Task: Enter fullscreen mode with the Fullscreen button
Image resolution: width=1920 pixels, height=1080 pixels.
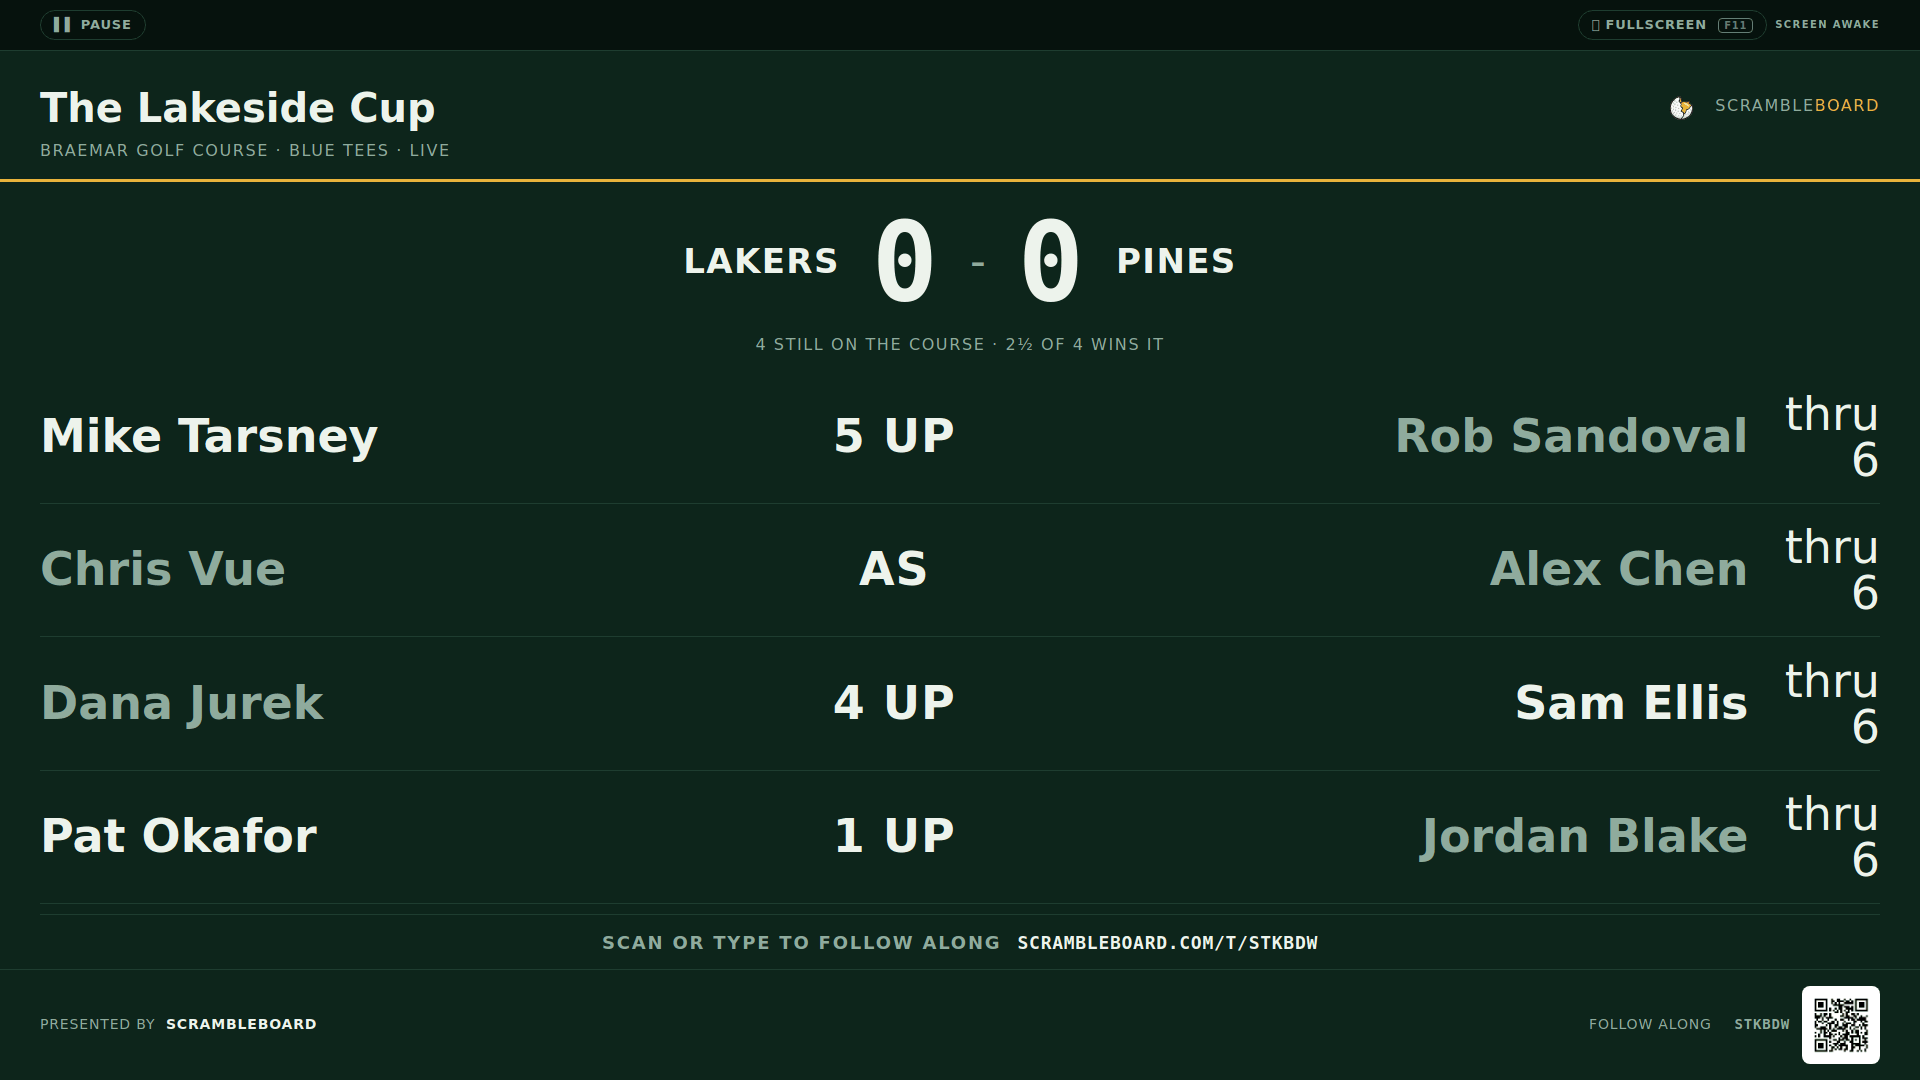Action: pyautogui.click(x=1672, y=25)
